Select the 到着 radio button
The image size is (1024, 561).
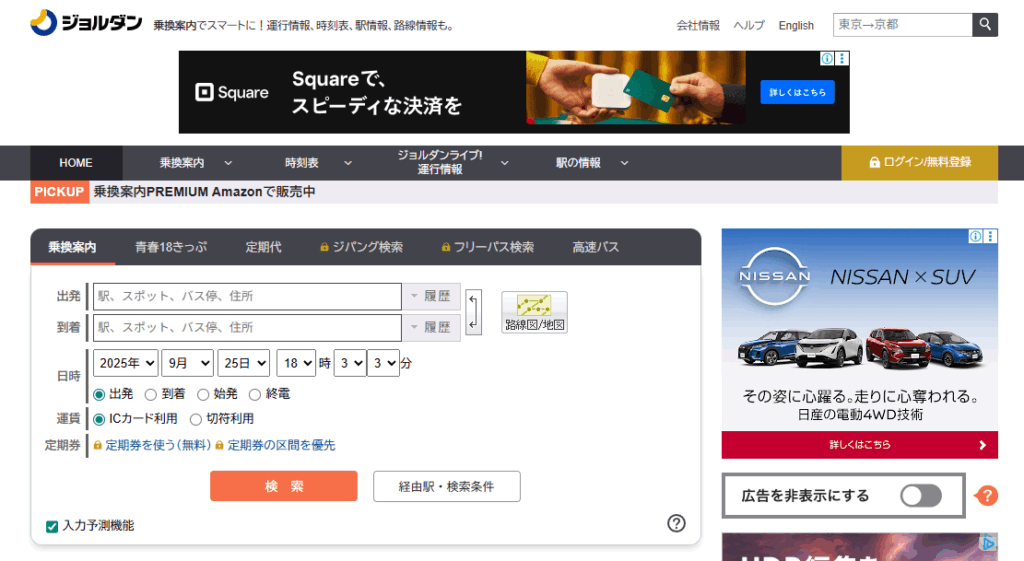point(151,394)
